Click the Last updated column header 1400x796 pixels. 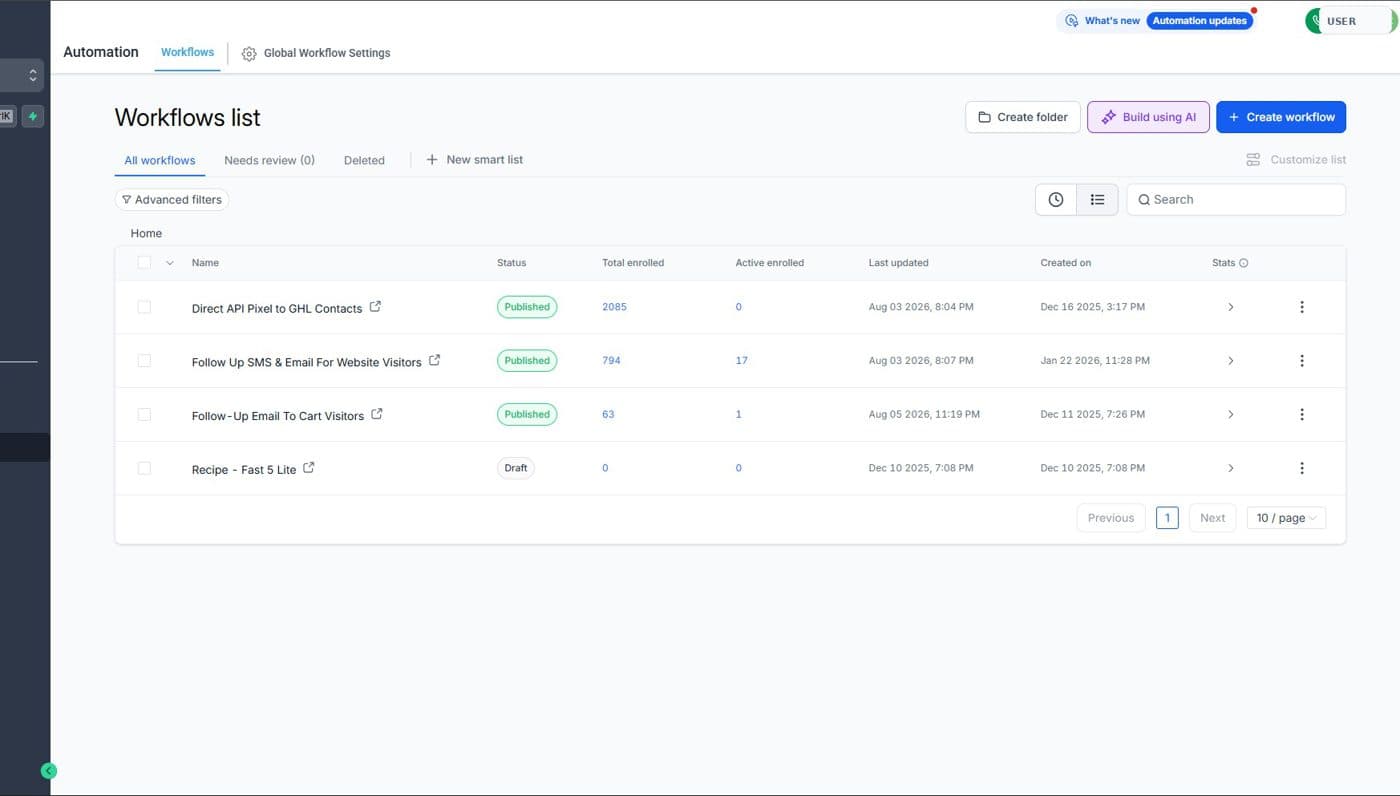[898, 263]
